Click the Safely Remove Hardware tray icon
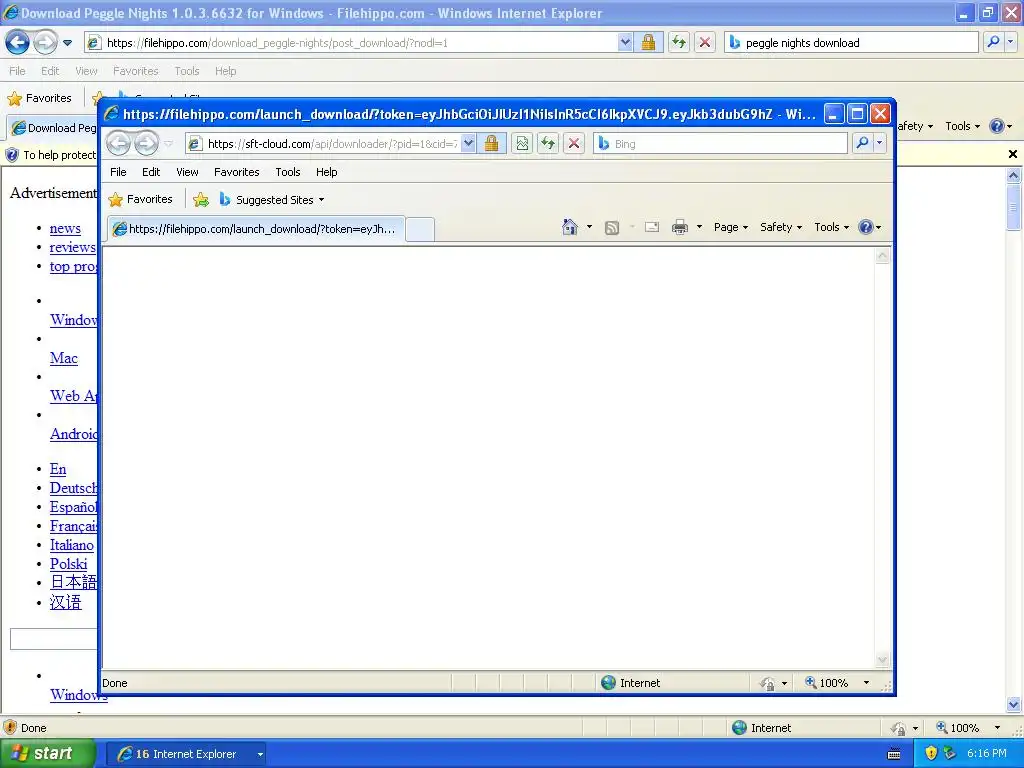The height and width of the screenshot is (768, 1024). [950, 753]
